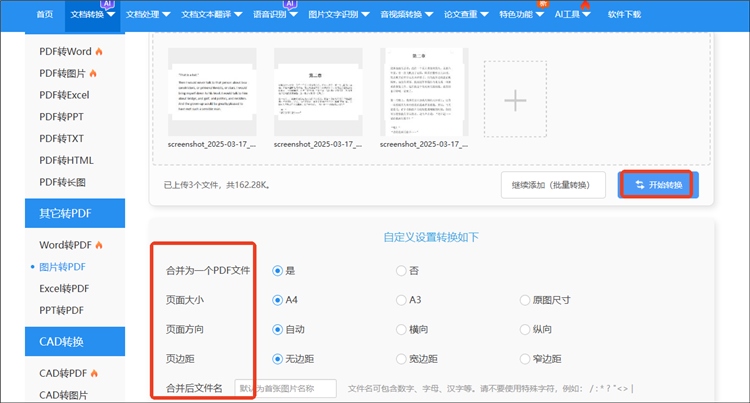Screen dimensions: 750x403
Task: Expand the 文档处理 dropdown menu
Action: [x=148, y=14]
